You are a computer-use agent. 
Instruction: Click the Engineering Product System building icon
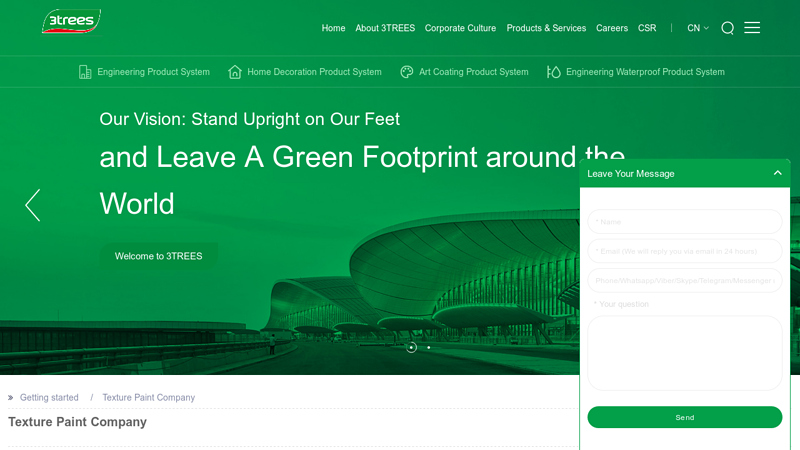point(85,72)
